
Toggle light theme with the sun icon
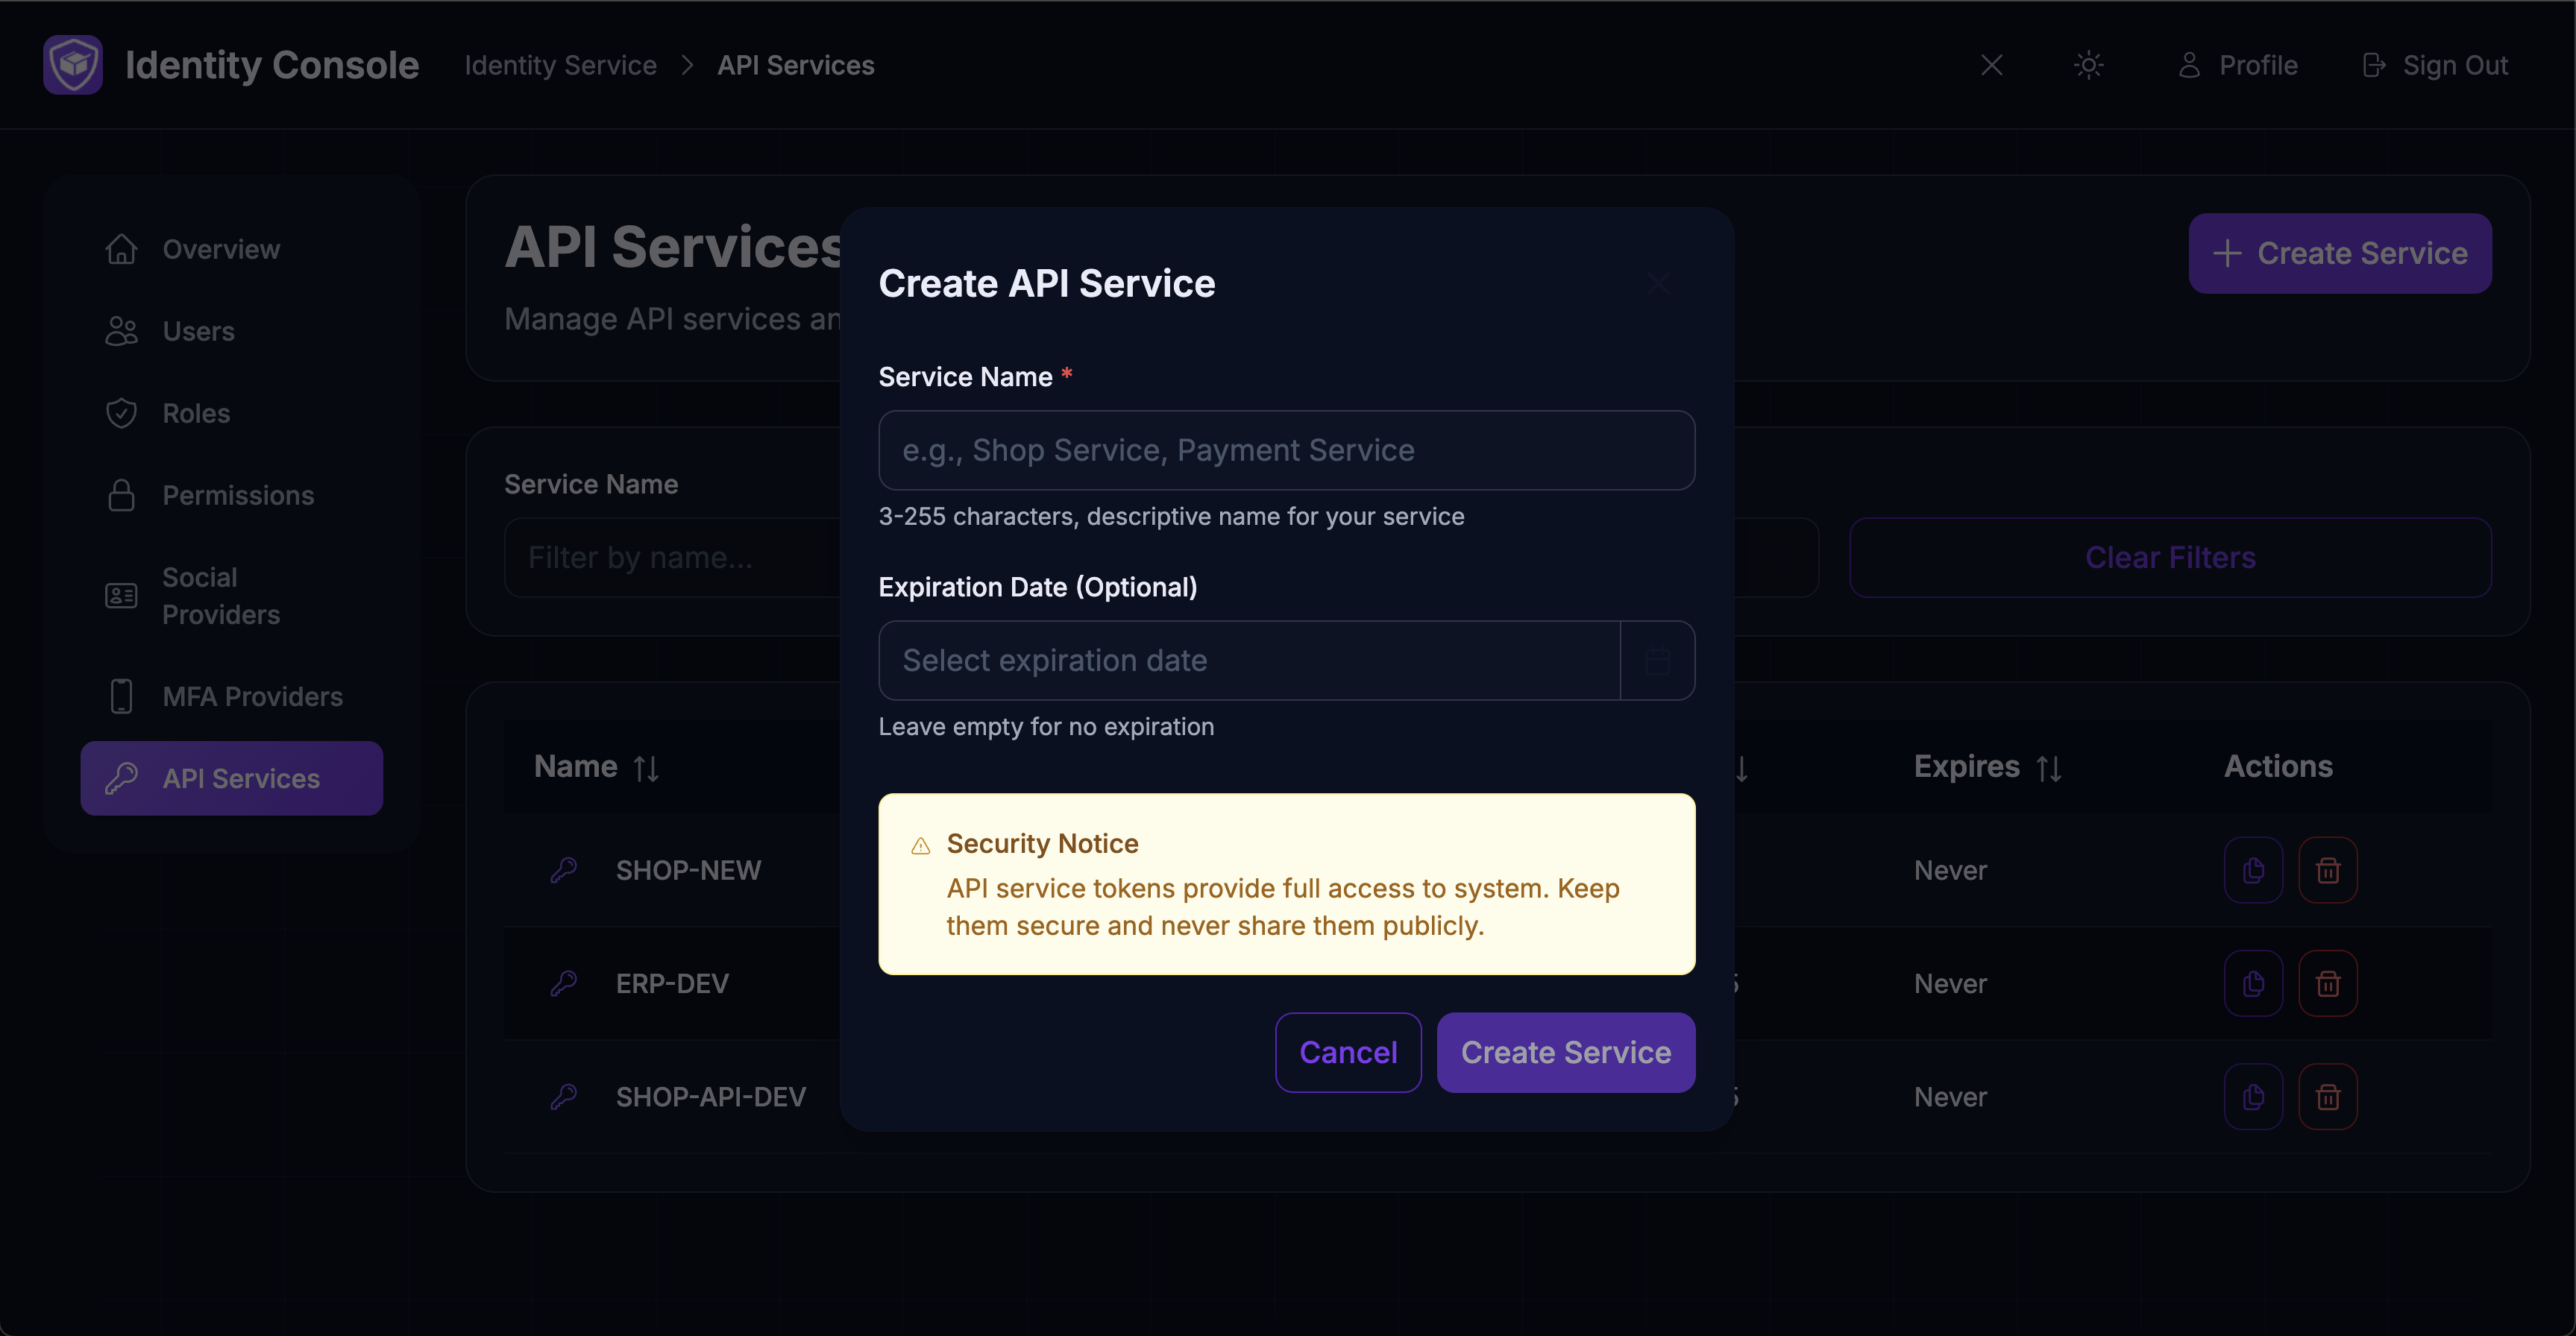(2089, 64)
